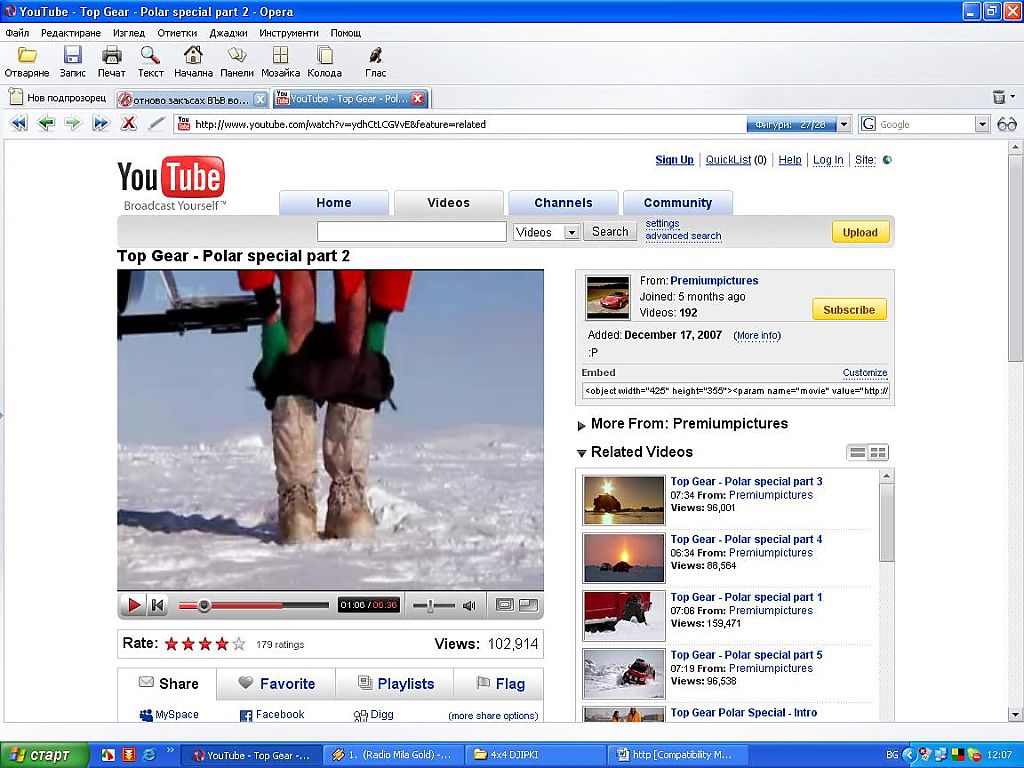The width and height of the screenshot is (1024, 768).
Task: Open dropdown arrow next to trash icon
Action: (1013, 97)
